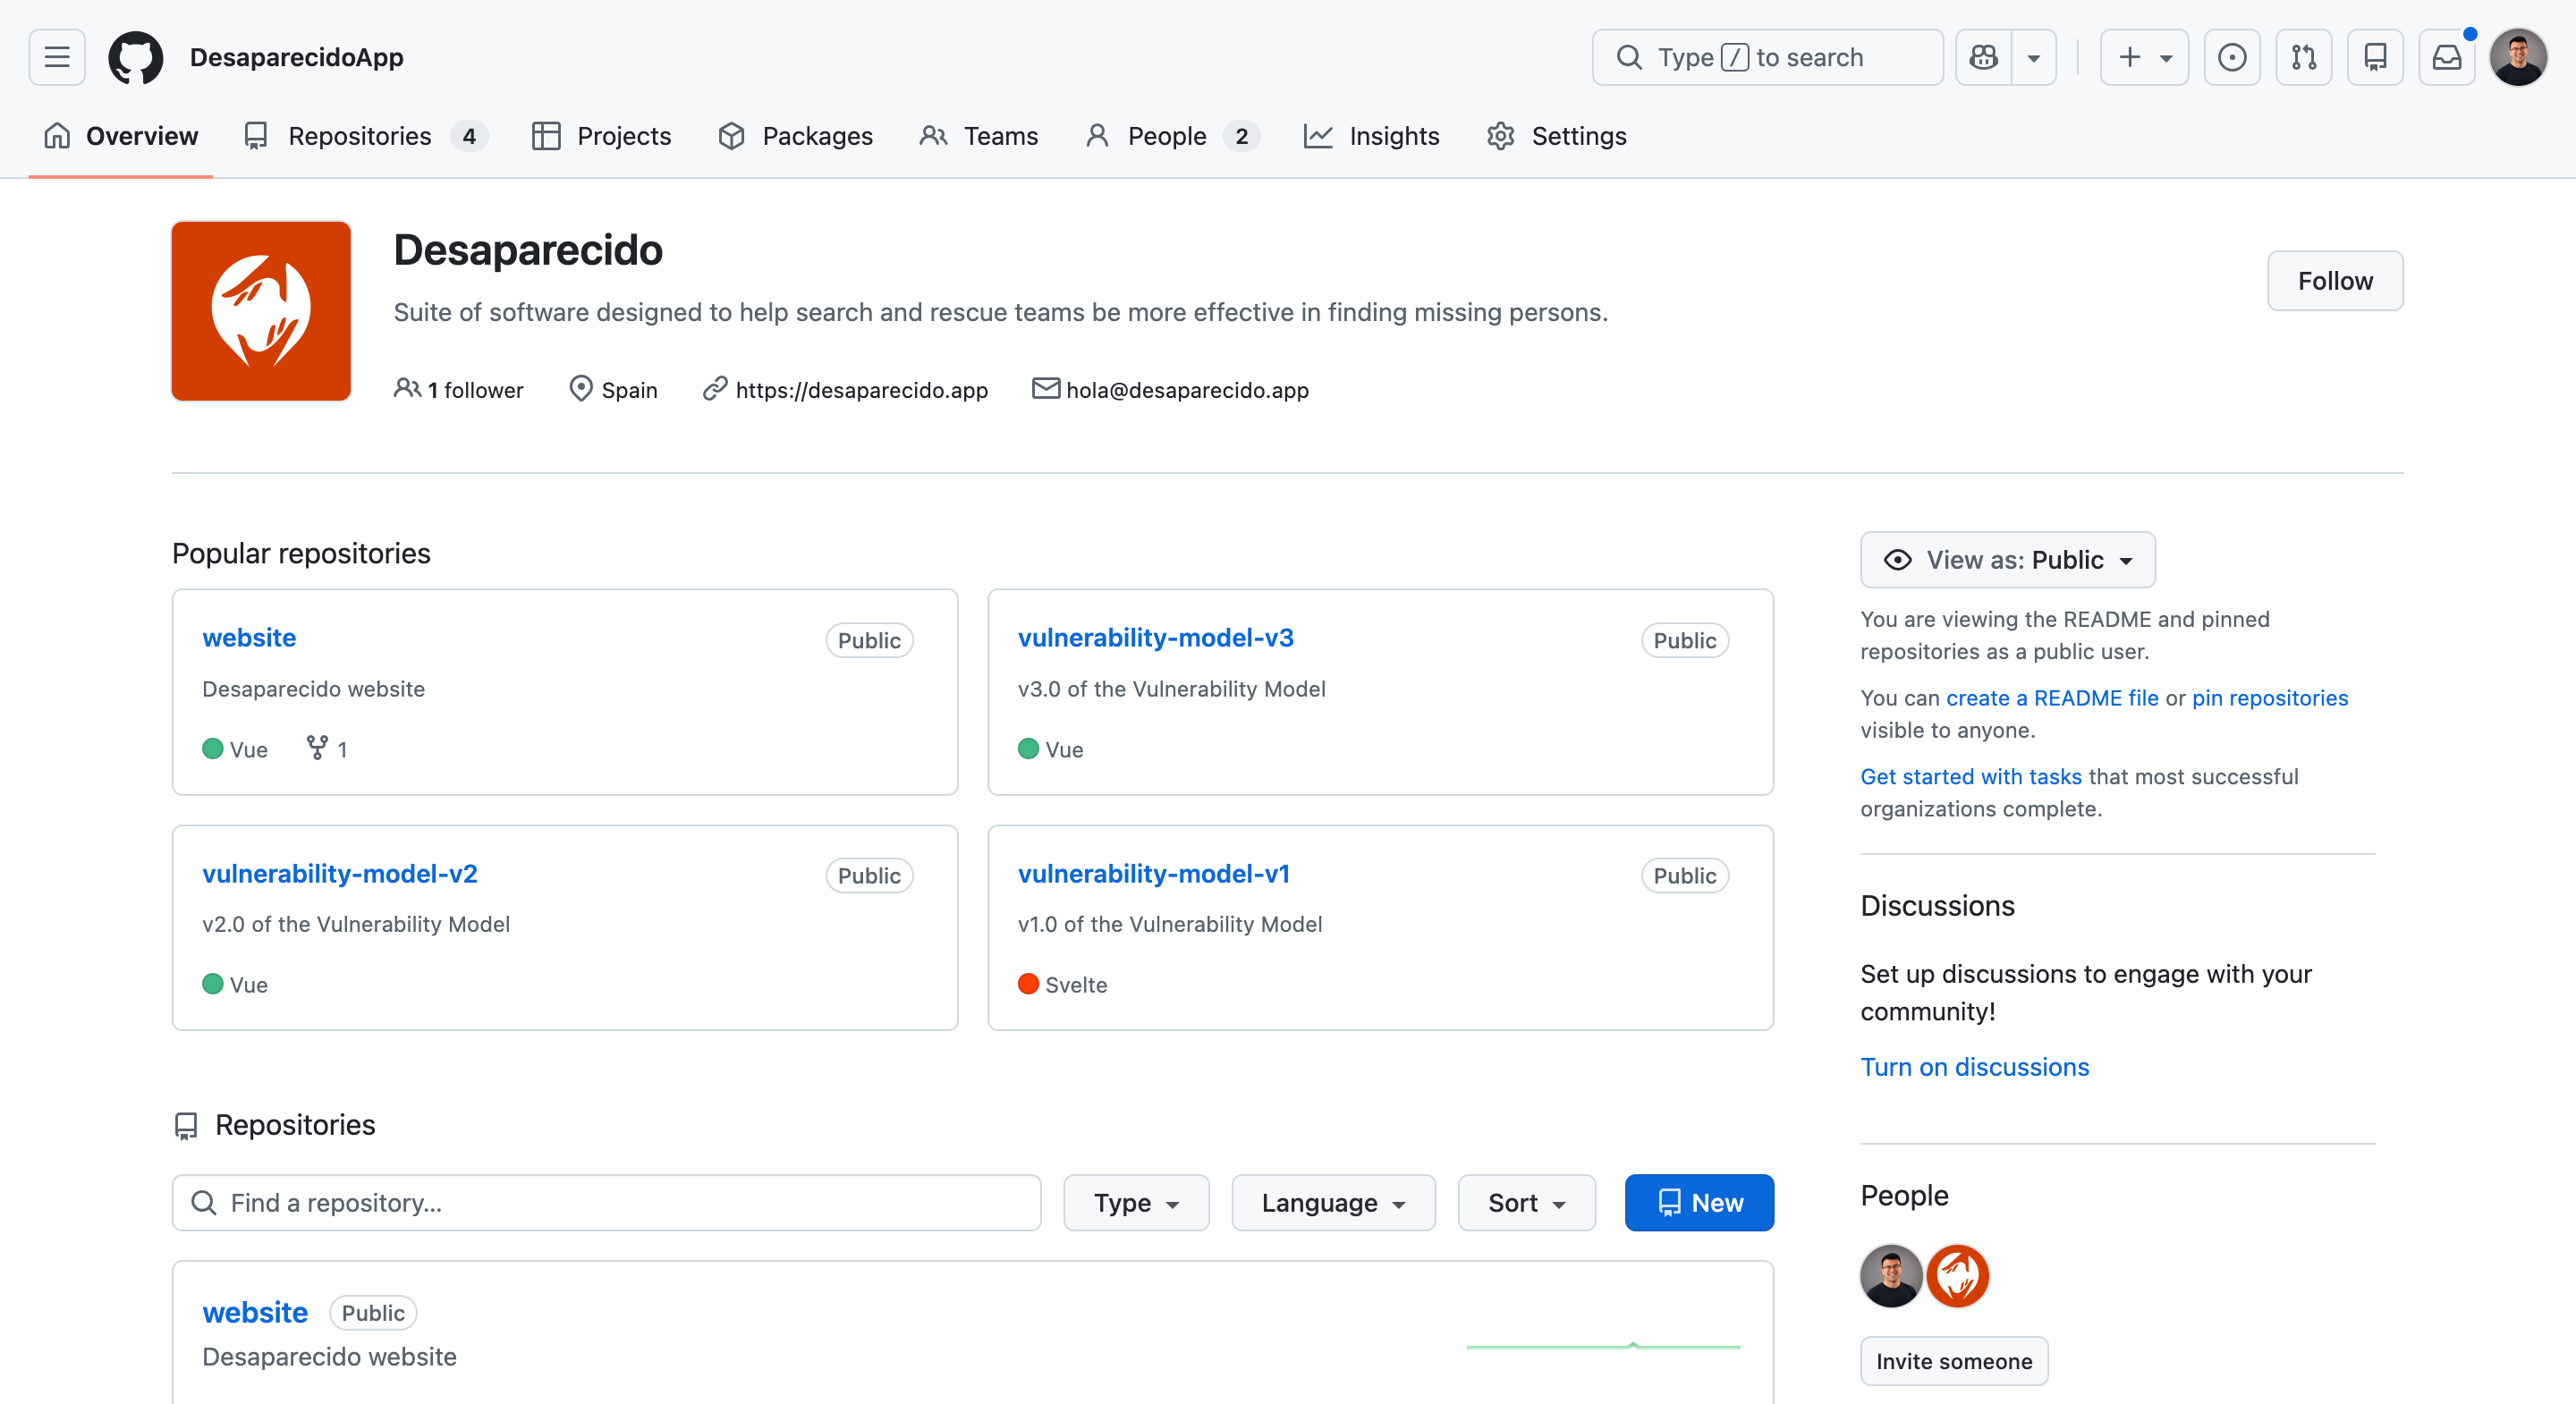The width and height of the screenshot is (2576, 1404).
Task: Open the website link in repositories list
Action: coord(255,1313)
